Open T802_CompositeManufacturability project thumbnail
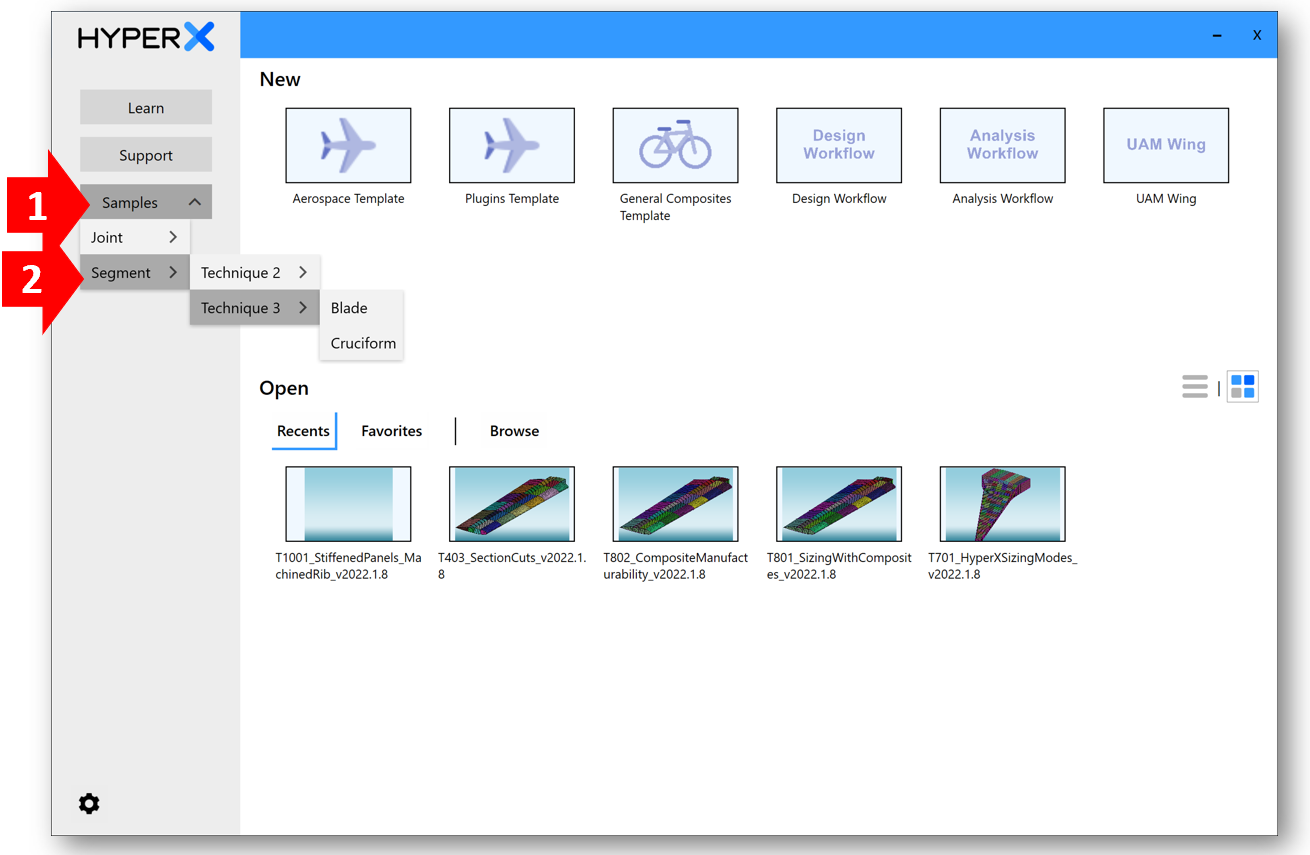Image resolution: width=1310 pixels, height=855 pixels. click(x=675, y=504)
